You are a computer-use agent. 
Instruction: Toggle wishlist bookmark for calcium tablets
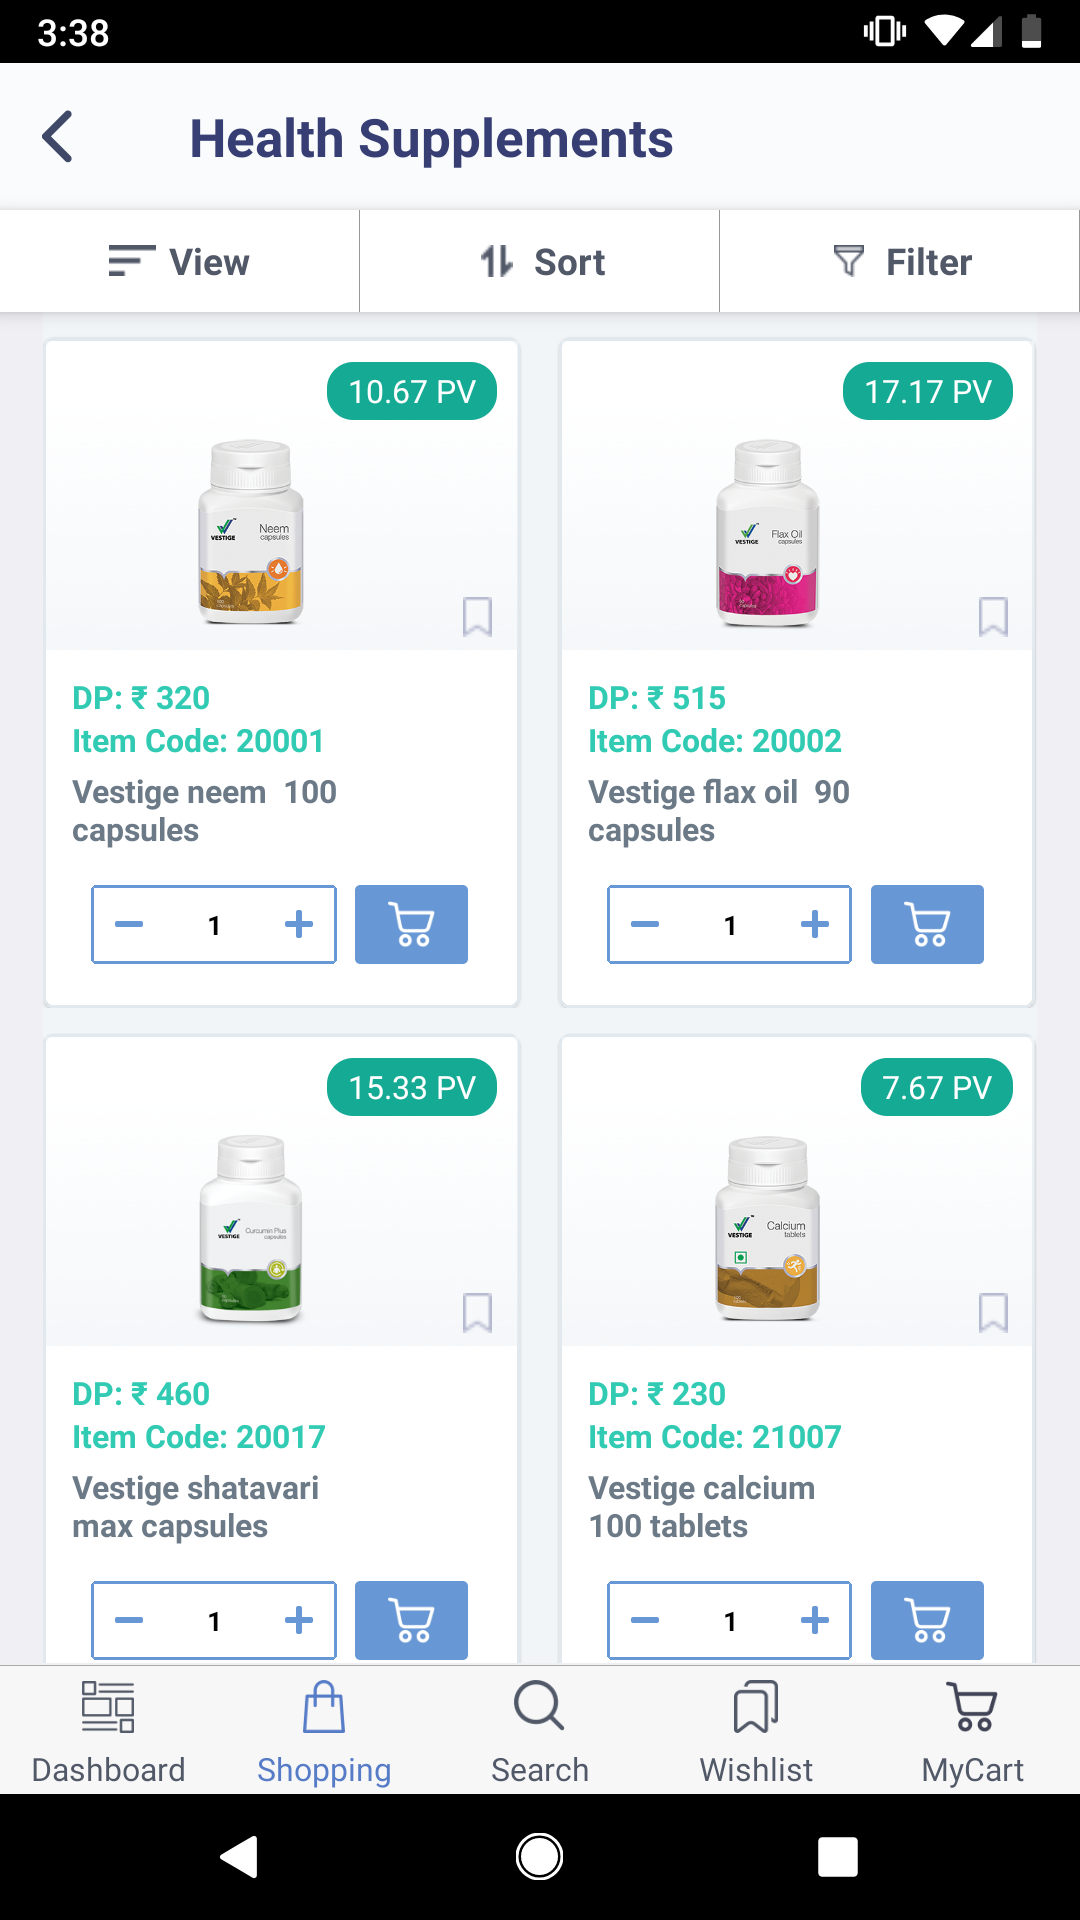point(993,1313)
